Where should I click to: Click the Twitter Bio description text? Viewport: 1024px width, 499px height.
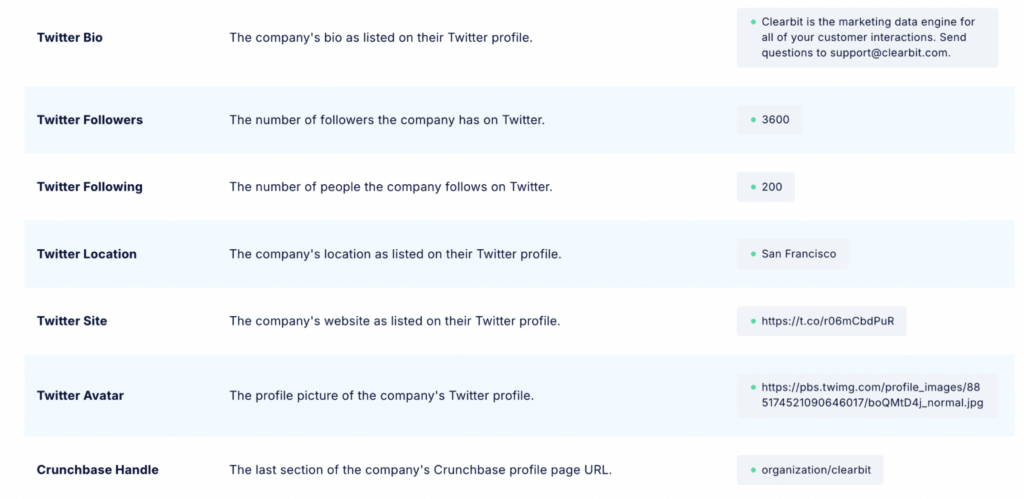(381, 37)
